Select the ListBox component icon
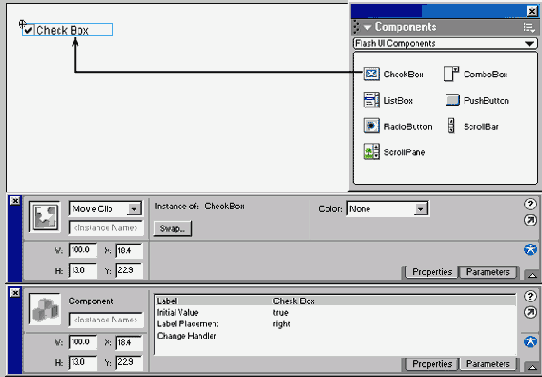542x377 pixels. coord(372,100)
